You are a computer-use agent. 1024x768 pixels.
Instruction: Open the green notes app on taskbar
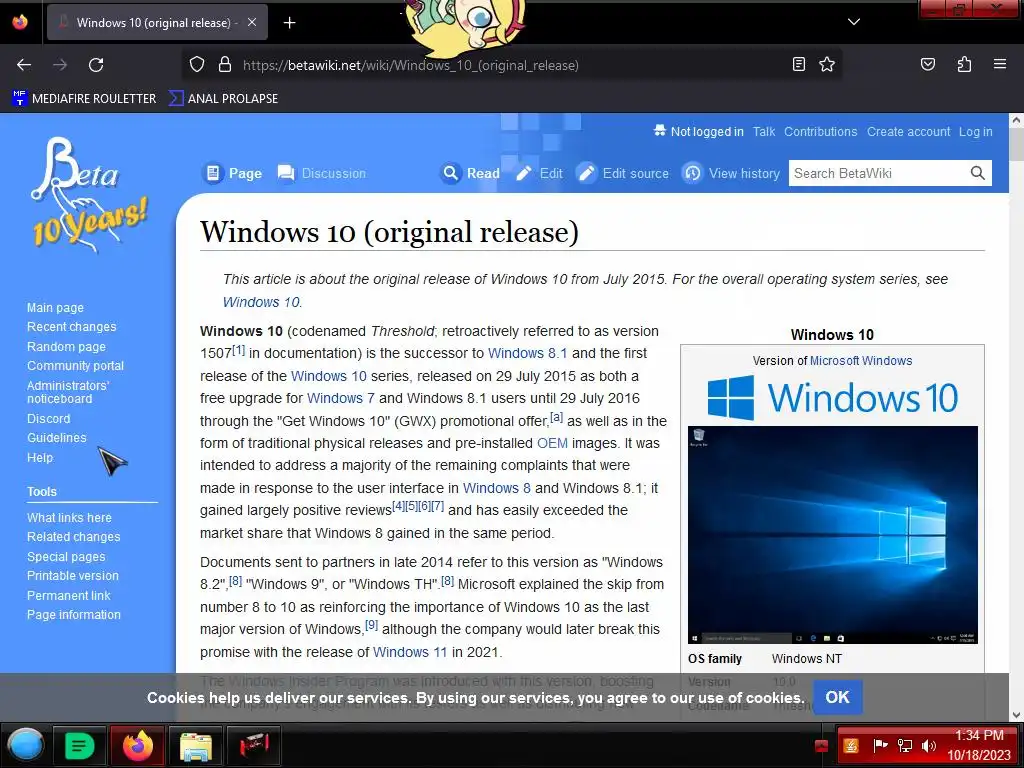[x=80, y=745]
